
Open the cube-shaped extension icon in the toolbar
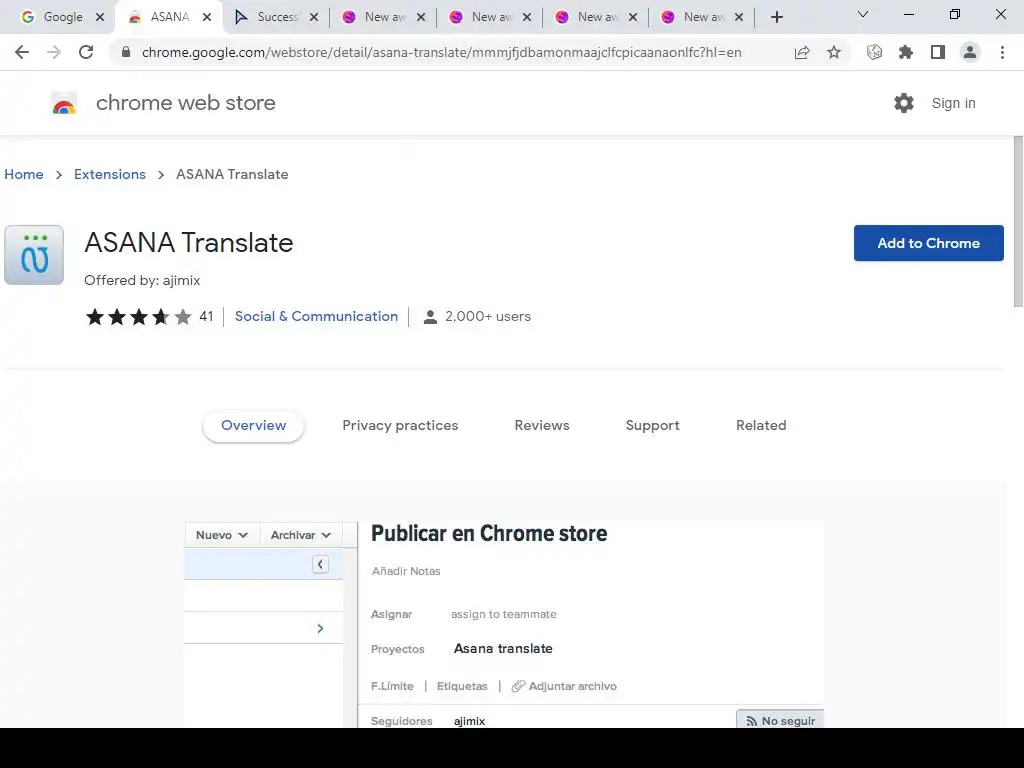pyautogui.click(x=874, y=52)
